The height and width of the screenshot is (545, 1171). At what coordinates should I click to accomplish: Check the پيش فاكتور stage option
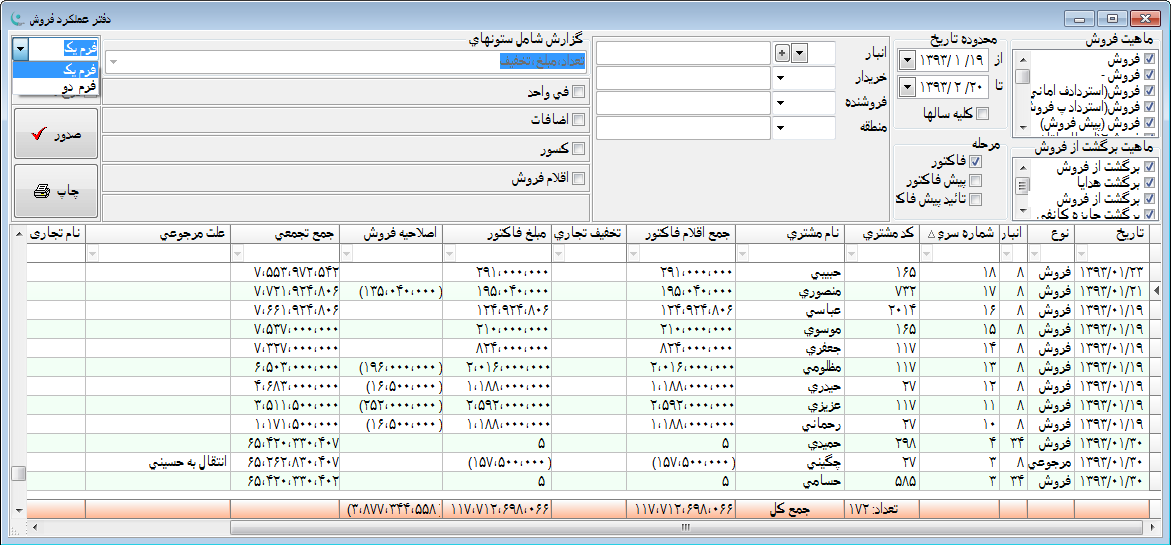tap(976, 180)
